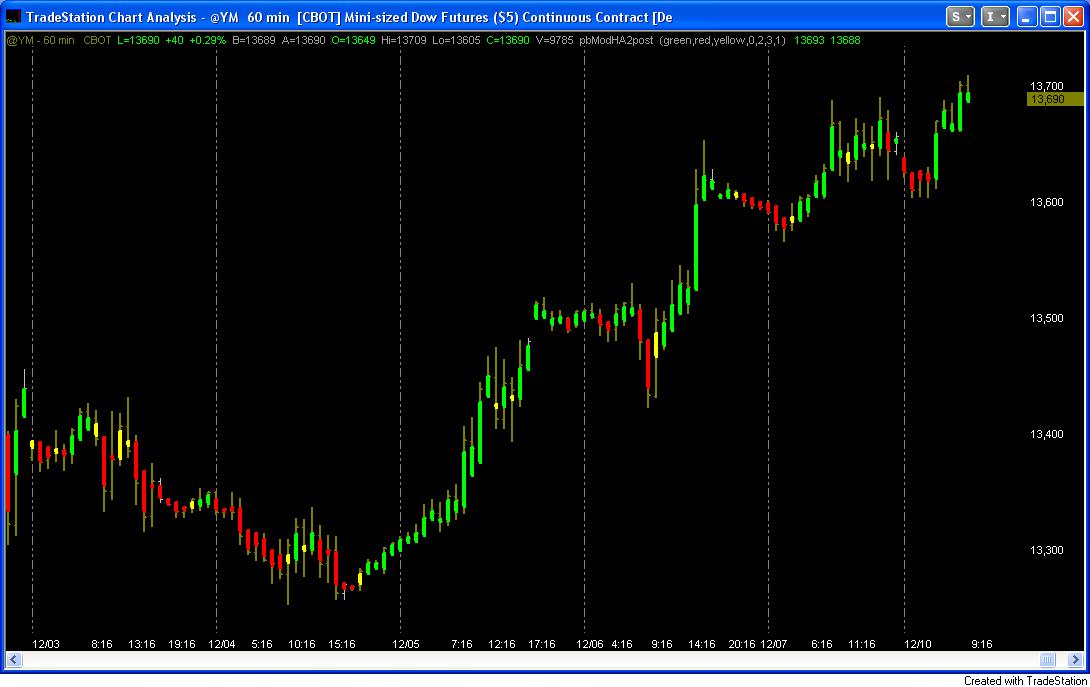Select the @YM - 60 min symbol label
The width and height of the screenshot is (1090, 687).
pos(40,40)
